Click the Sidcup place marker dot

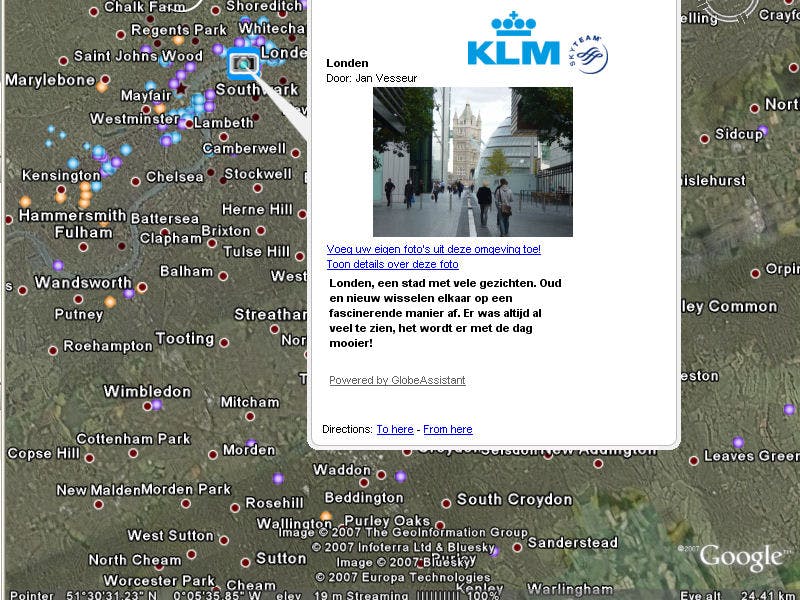tap(705, 139)
